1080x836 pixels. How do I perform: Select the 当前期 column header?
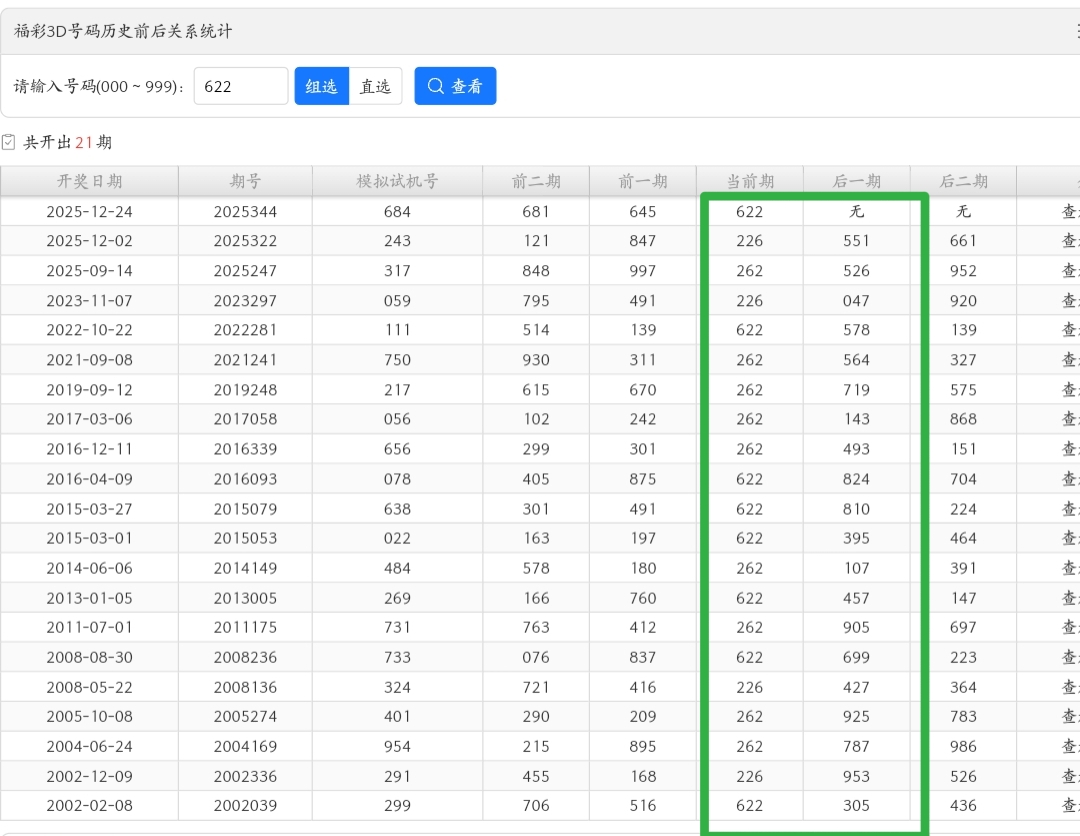point(749,181)
